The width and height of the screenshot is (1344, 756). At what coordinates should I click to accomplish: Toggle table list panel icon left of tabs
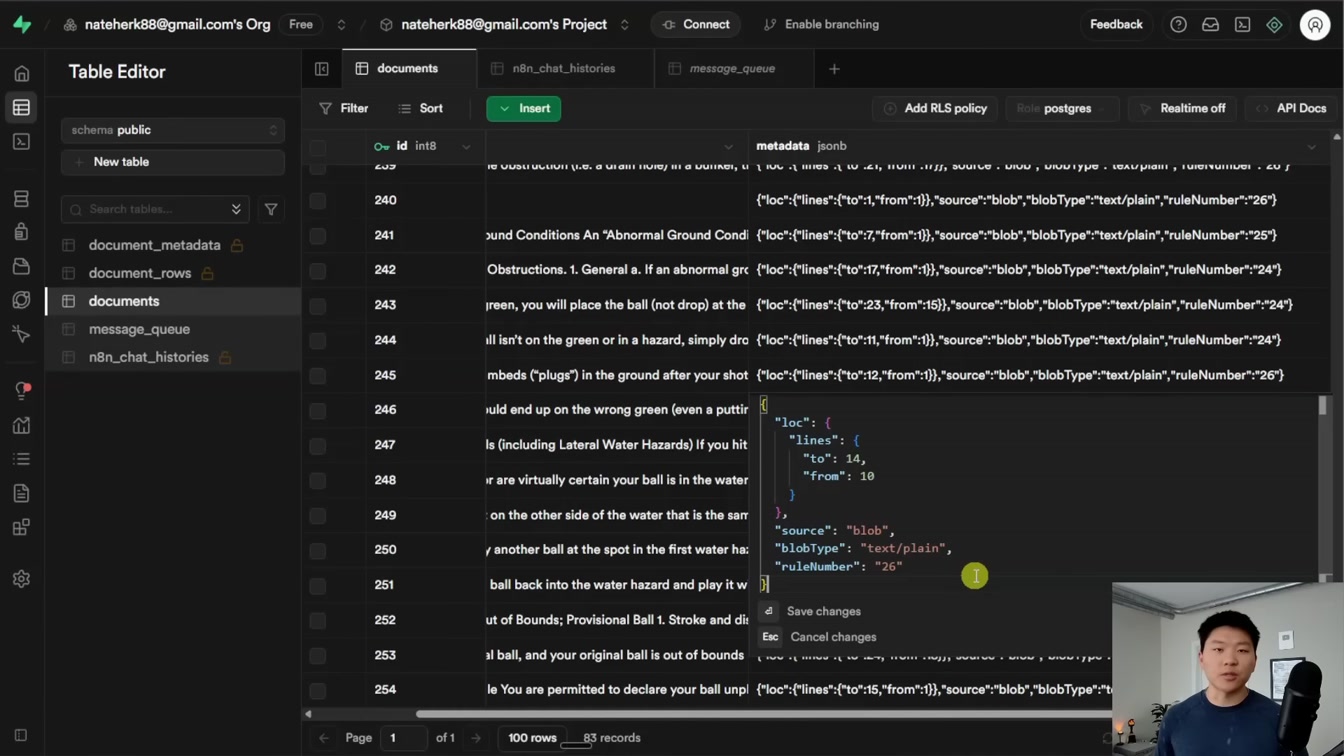click(x=322, y=69)
